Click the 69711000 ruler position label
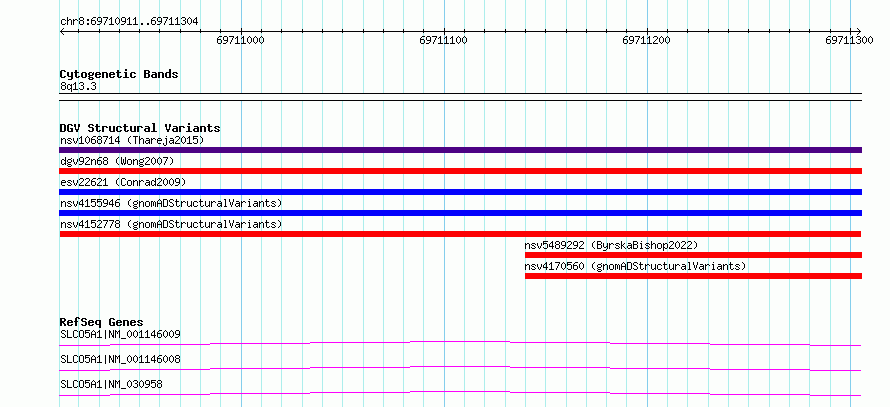Screen dimensions: 890x407 point(241,41)
